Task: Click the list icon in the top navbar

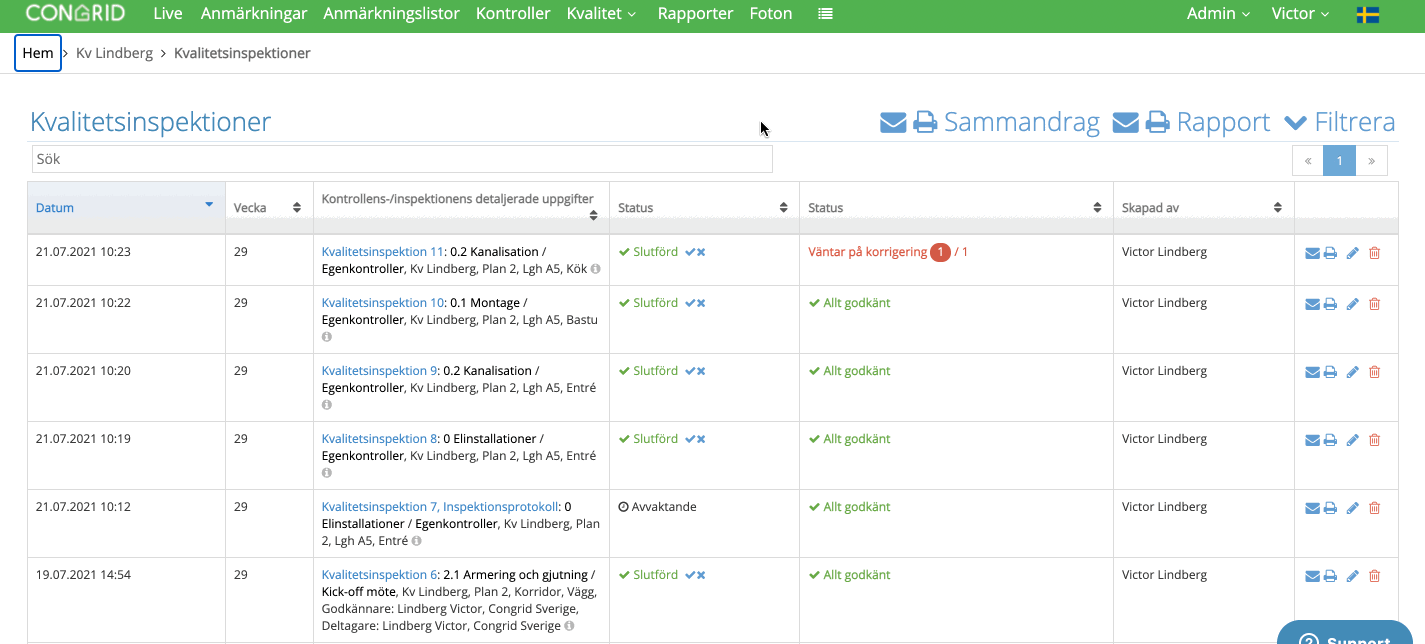Action: (825, 14)
